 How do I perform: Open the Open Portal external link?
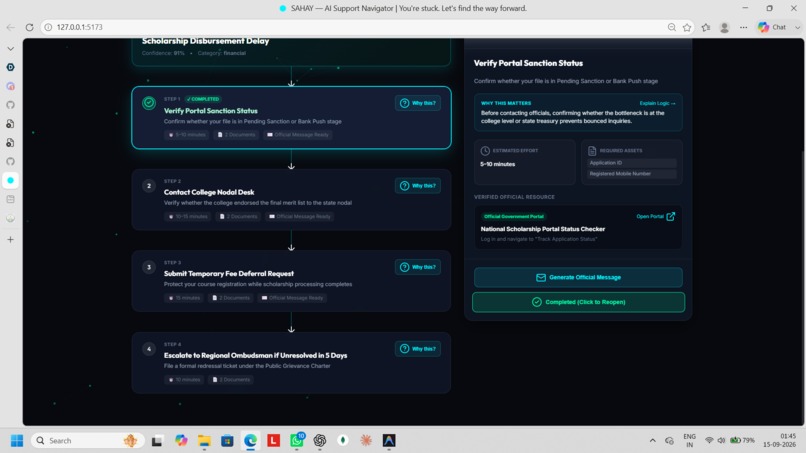(x=655, y=216)
